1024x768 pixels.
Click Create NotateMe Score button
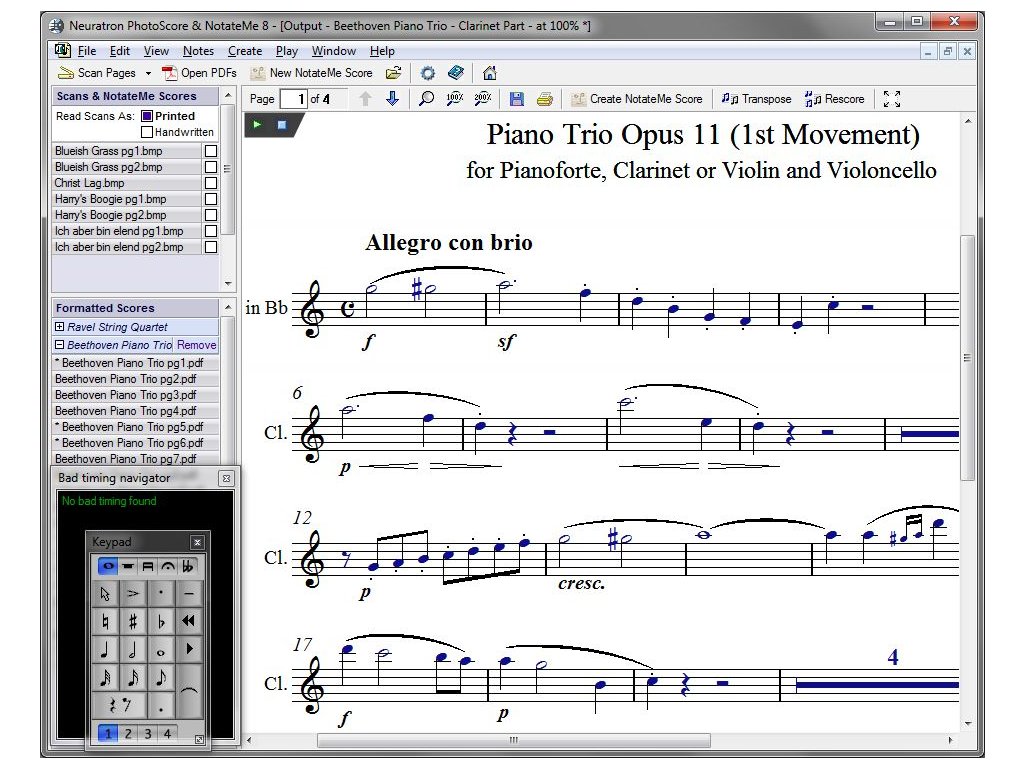pos(637,99)
